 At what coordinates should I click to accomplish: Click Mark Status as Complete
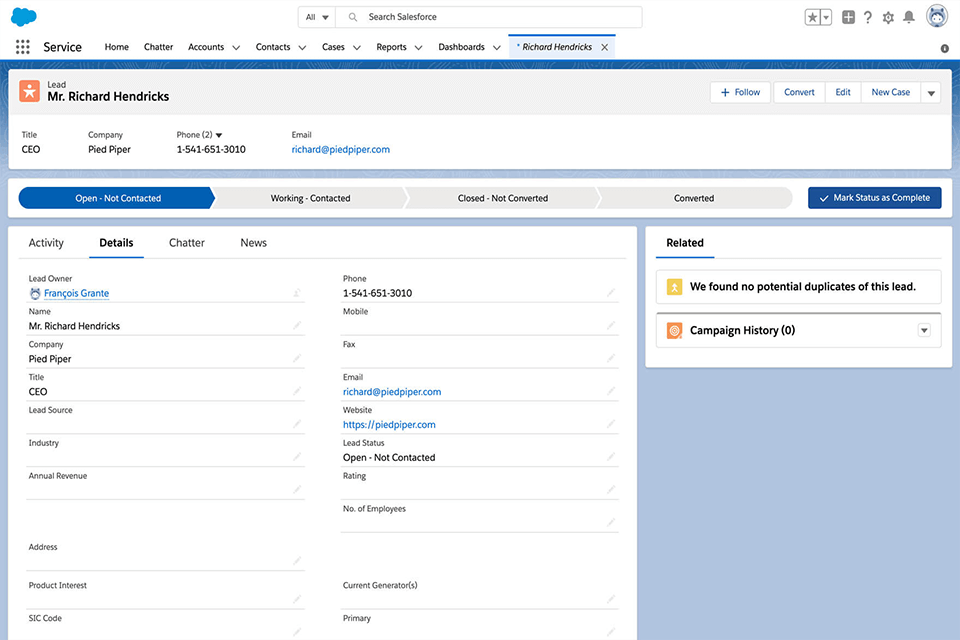(x=875, y=198)
